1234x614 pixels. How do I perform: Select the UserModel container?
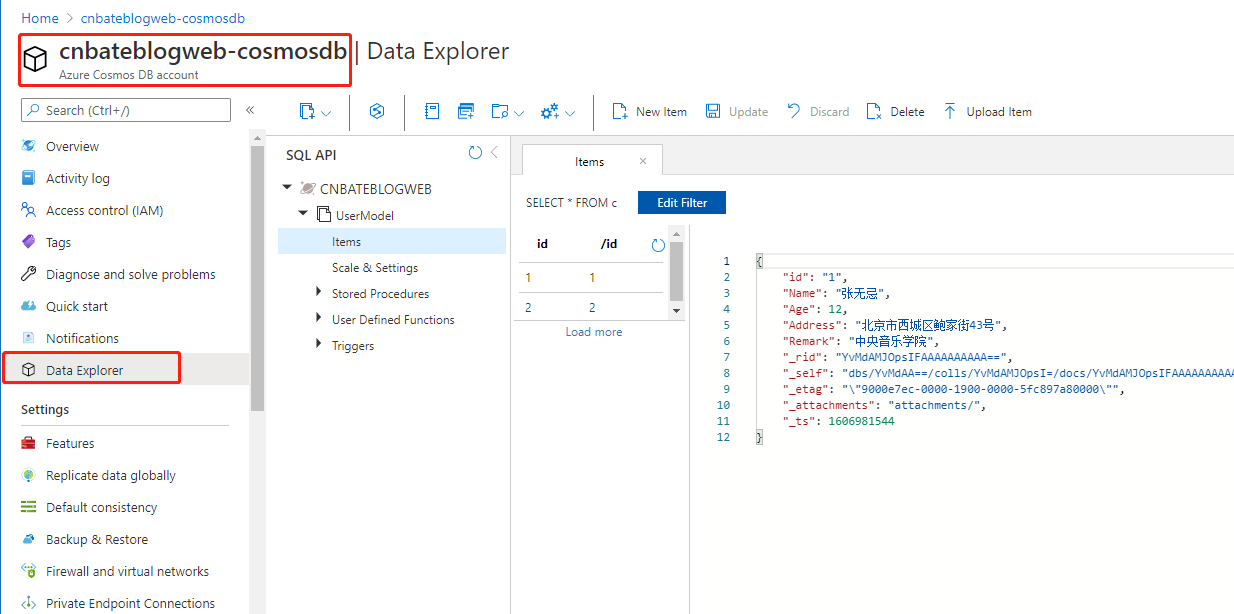[364, 215]
